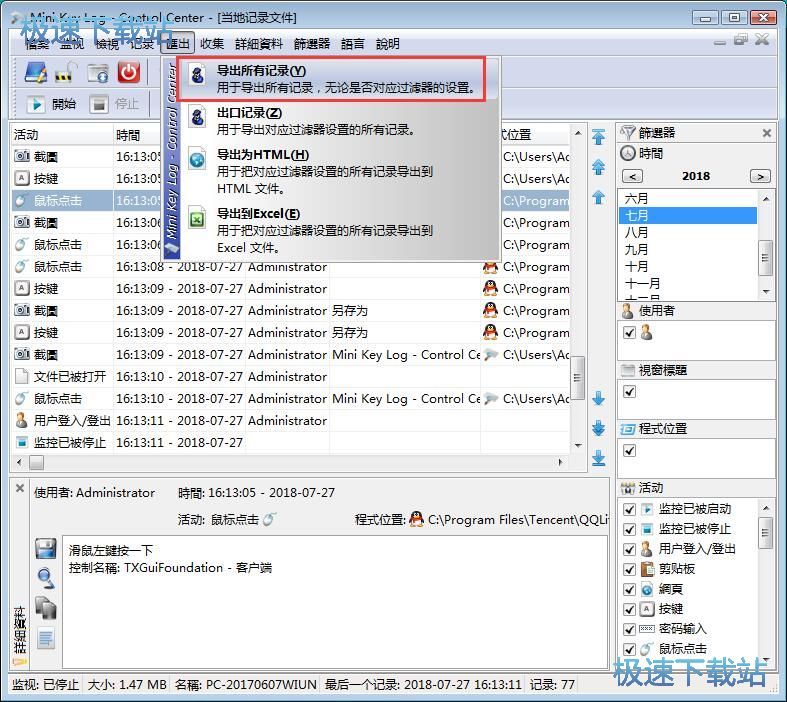787x702 pixels.
Task: Select 八月 in the month list
Action: pyautogui.click(x=688, y=233)
